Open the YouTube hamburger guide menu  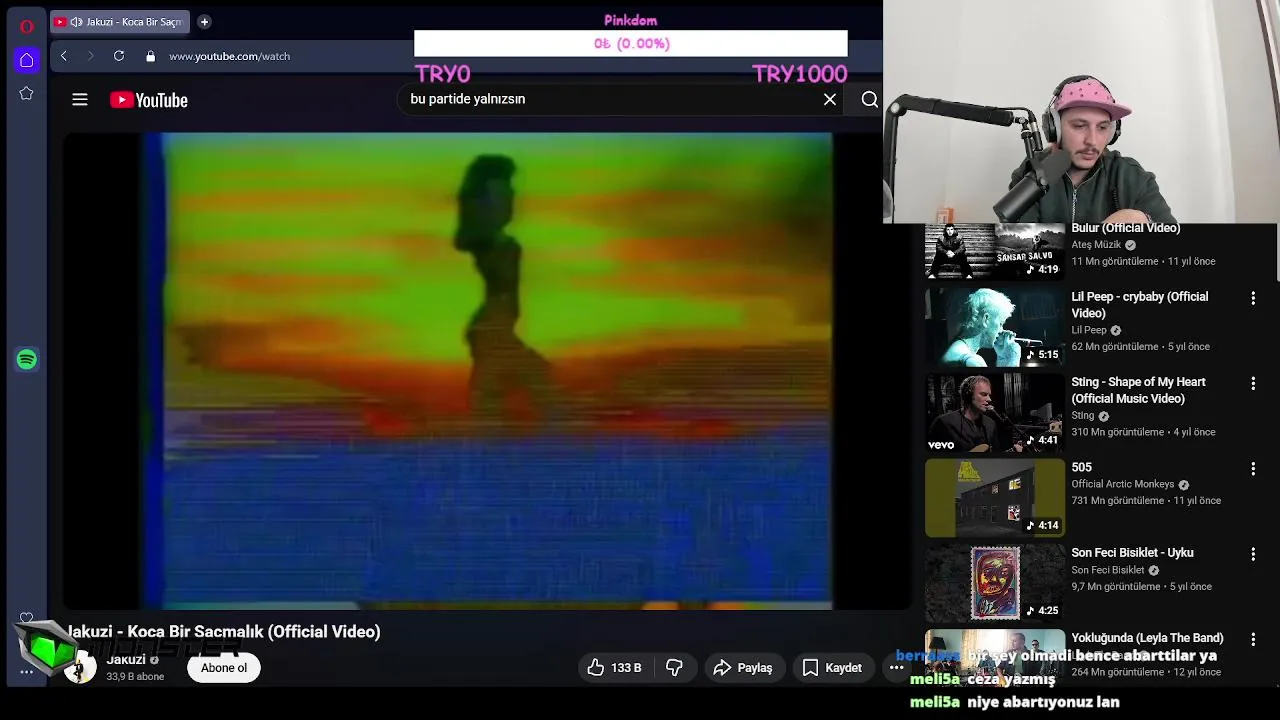(80, 99)
